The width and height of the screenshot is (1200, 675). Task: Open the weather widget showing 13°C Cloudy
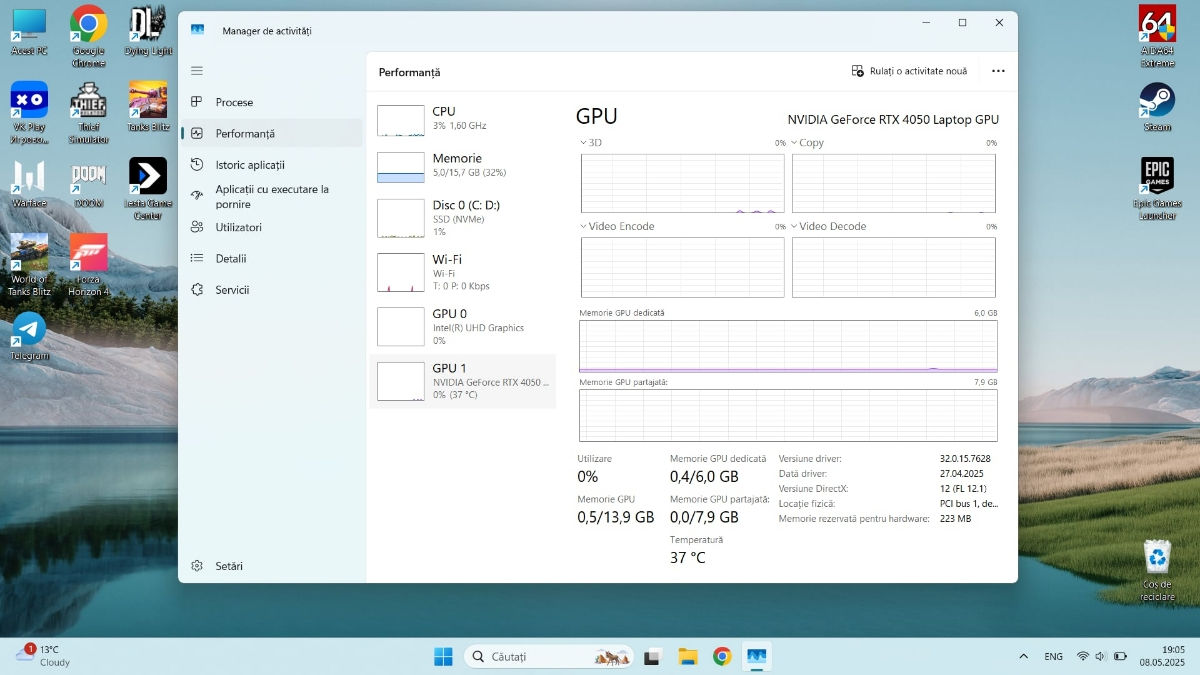pos(44,656)
